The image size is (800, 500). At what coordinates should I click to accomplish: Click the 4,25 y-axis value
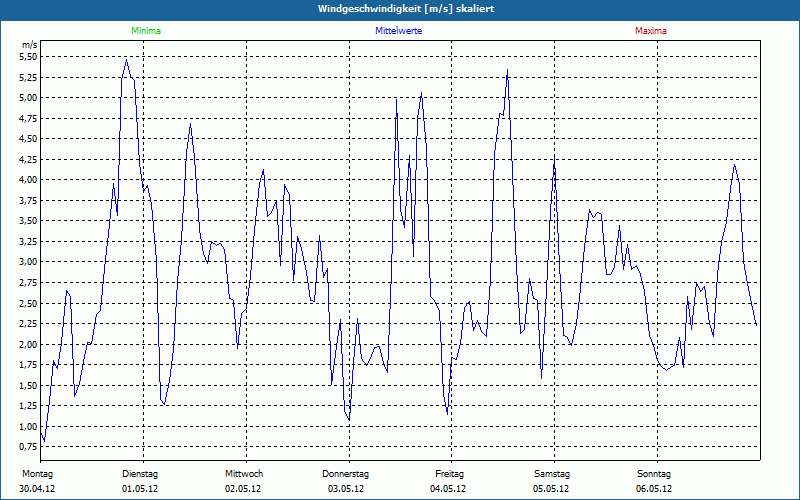28,160
